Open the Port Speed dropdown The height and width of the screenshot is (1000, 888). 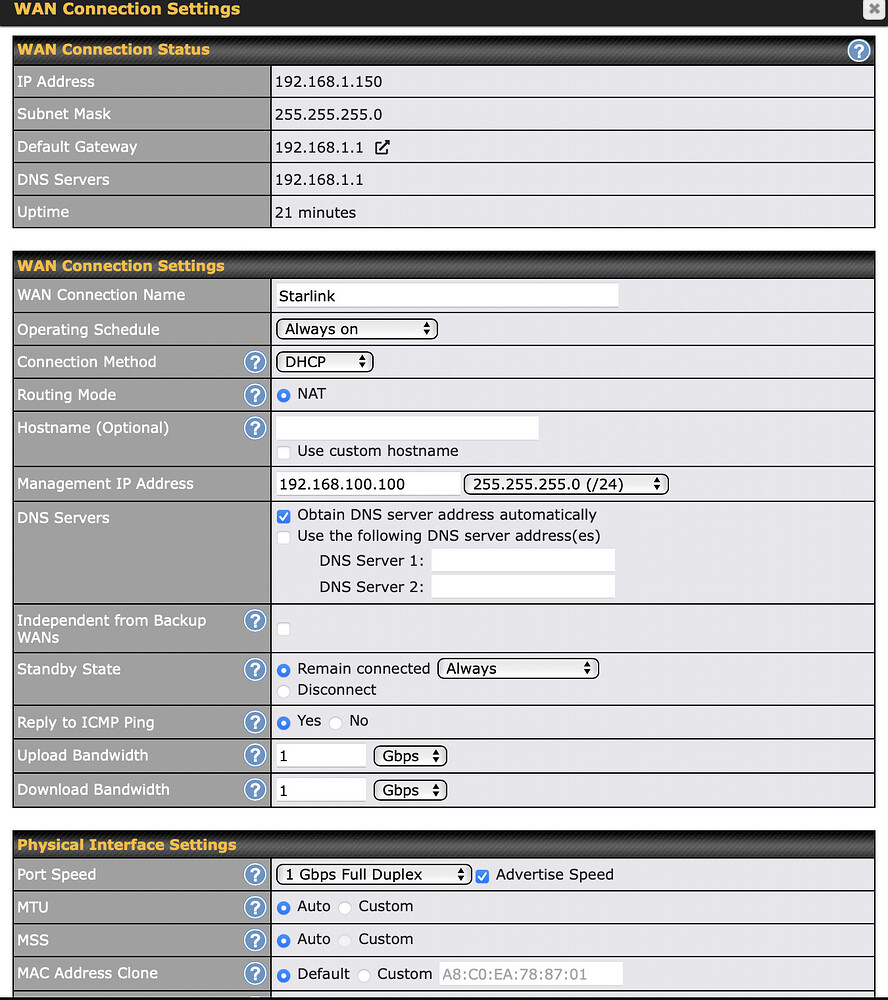click(373, 874)
